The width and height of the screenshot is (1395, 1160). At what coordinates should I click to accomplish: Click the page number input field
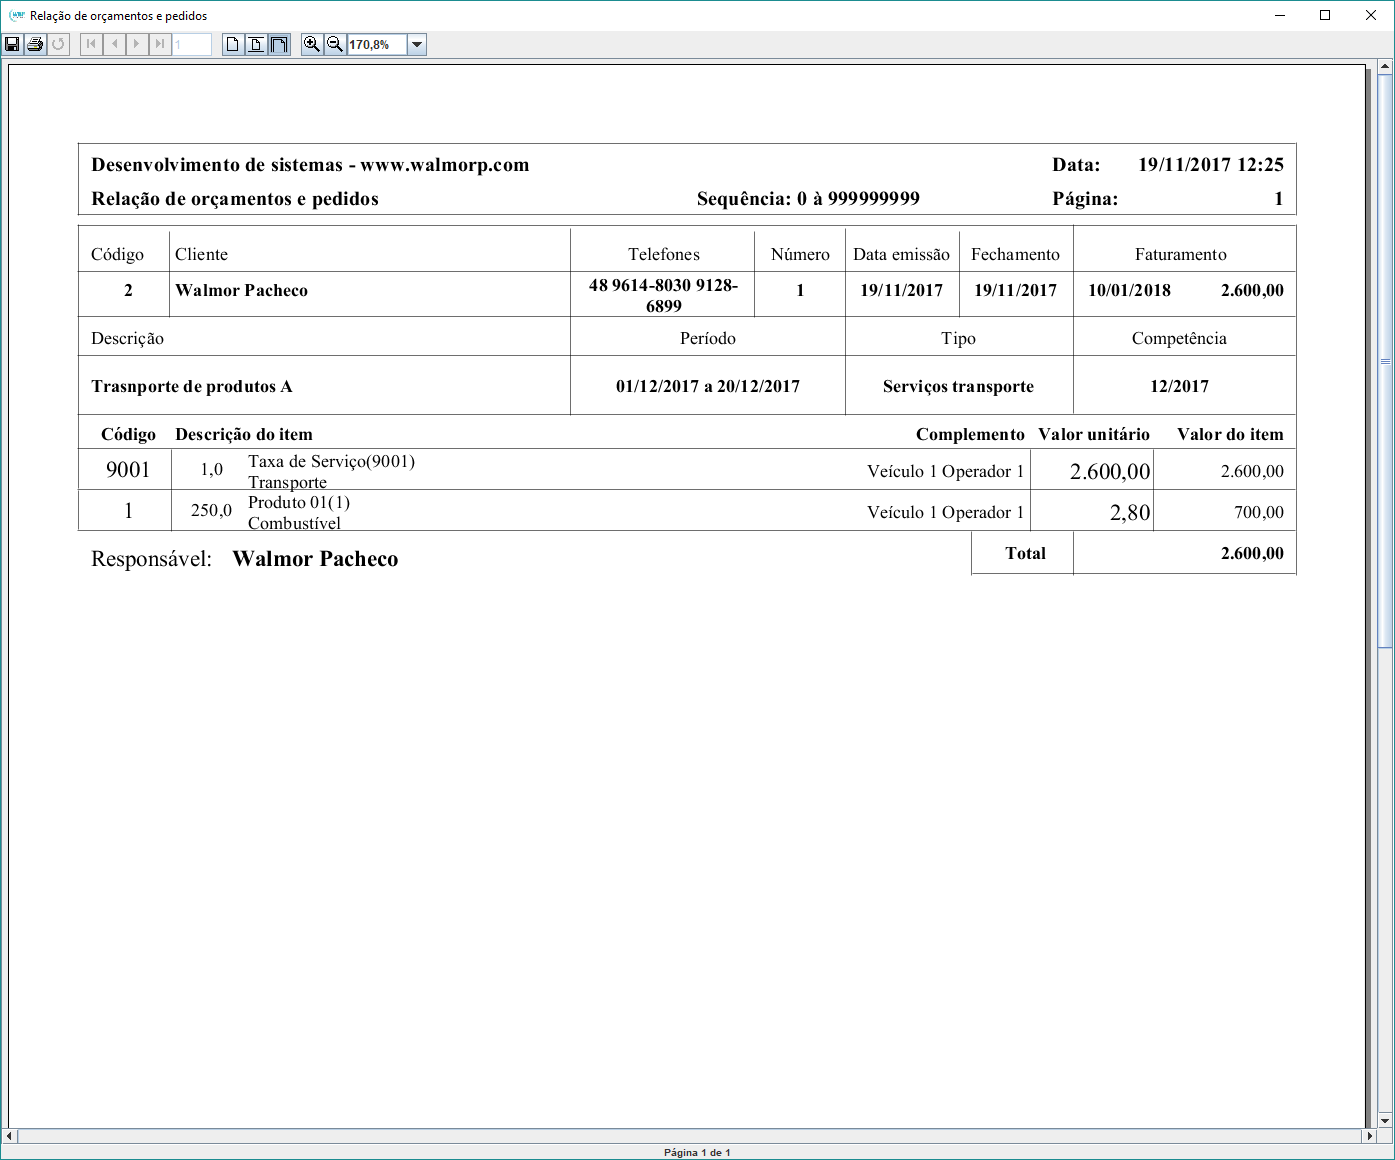192,44
